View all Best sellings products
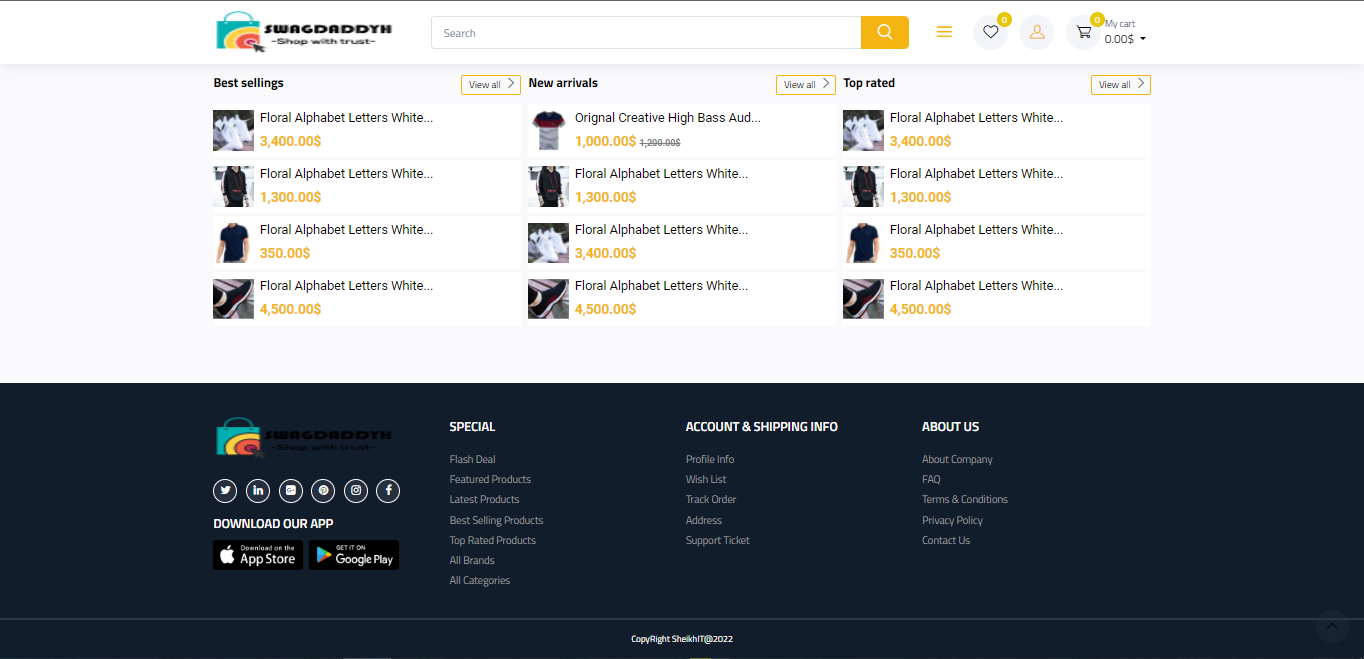The width and height of the screenshot is (1364, 659). [490, 85]
